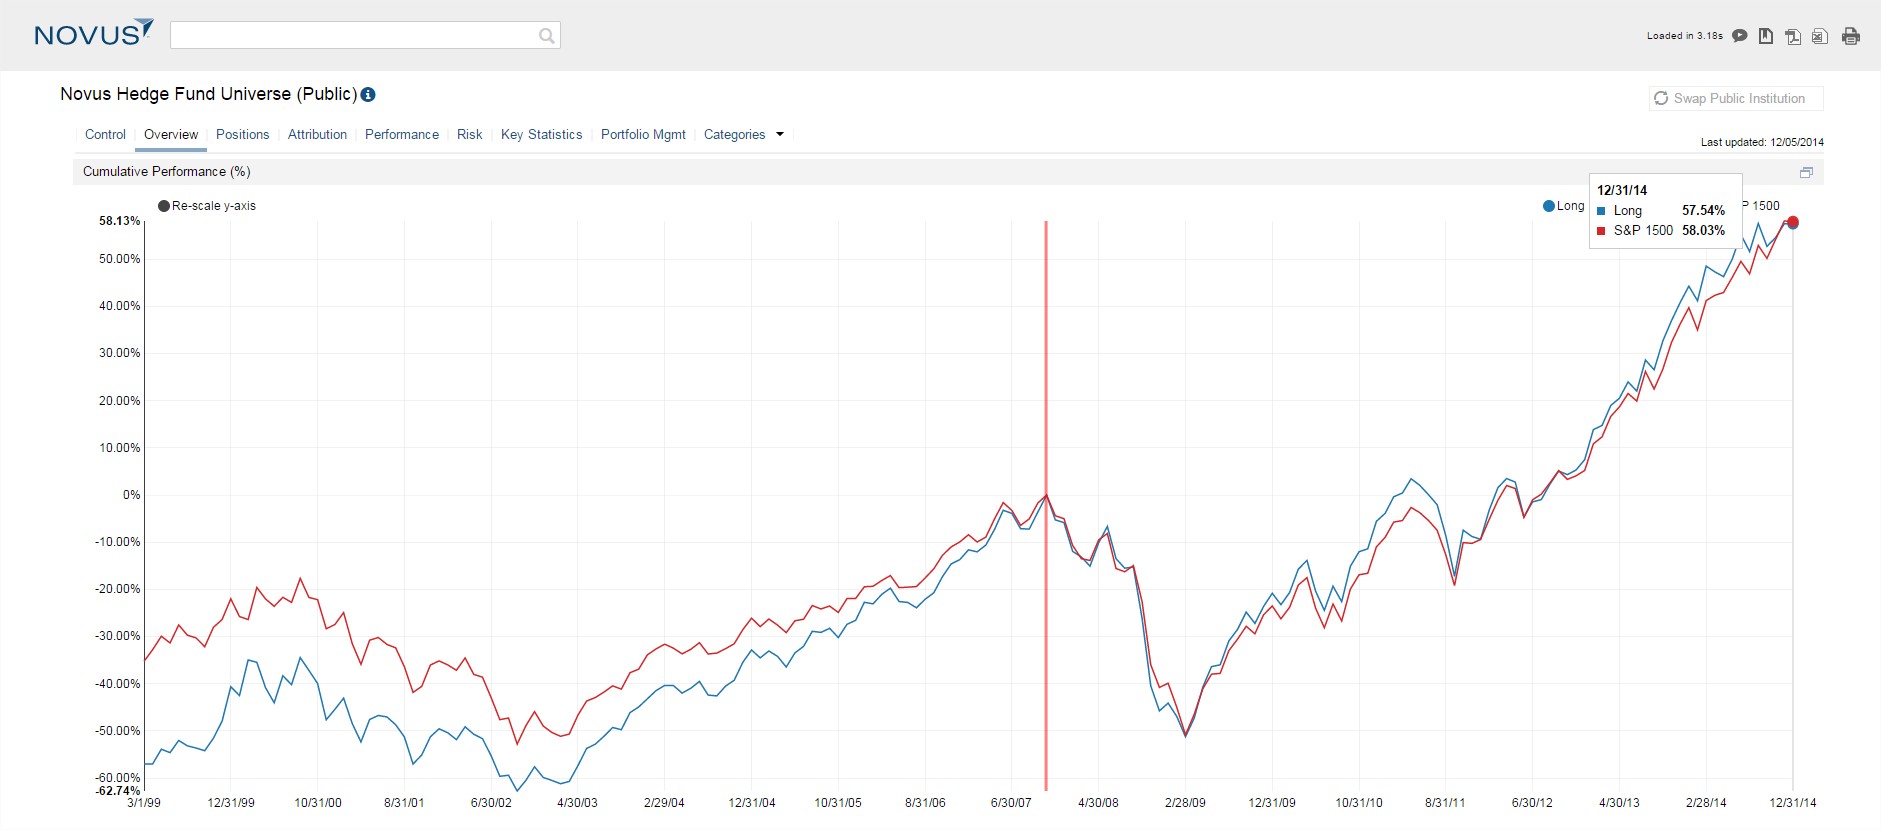This screenshot has width=1881, height=830.
Task: Go to the Portfolio Mgmt tab
Action: (643, 135)
